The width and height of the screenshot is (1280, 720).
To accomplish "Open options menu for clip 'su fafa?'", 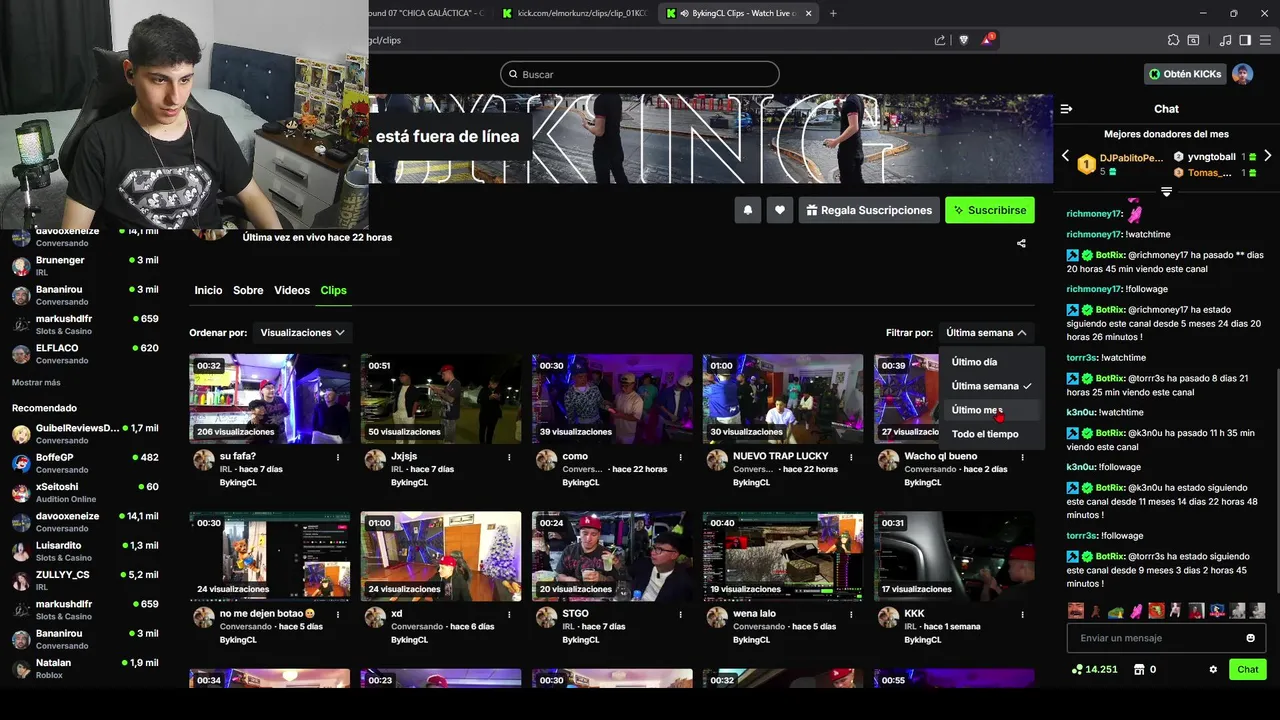I will [x=338, y=457].
